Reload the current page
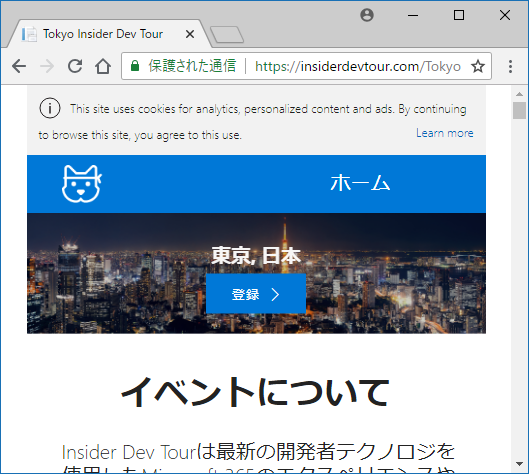This screenshot has height=474, width=529. [75, 66]
